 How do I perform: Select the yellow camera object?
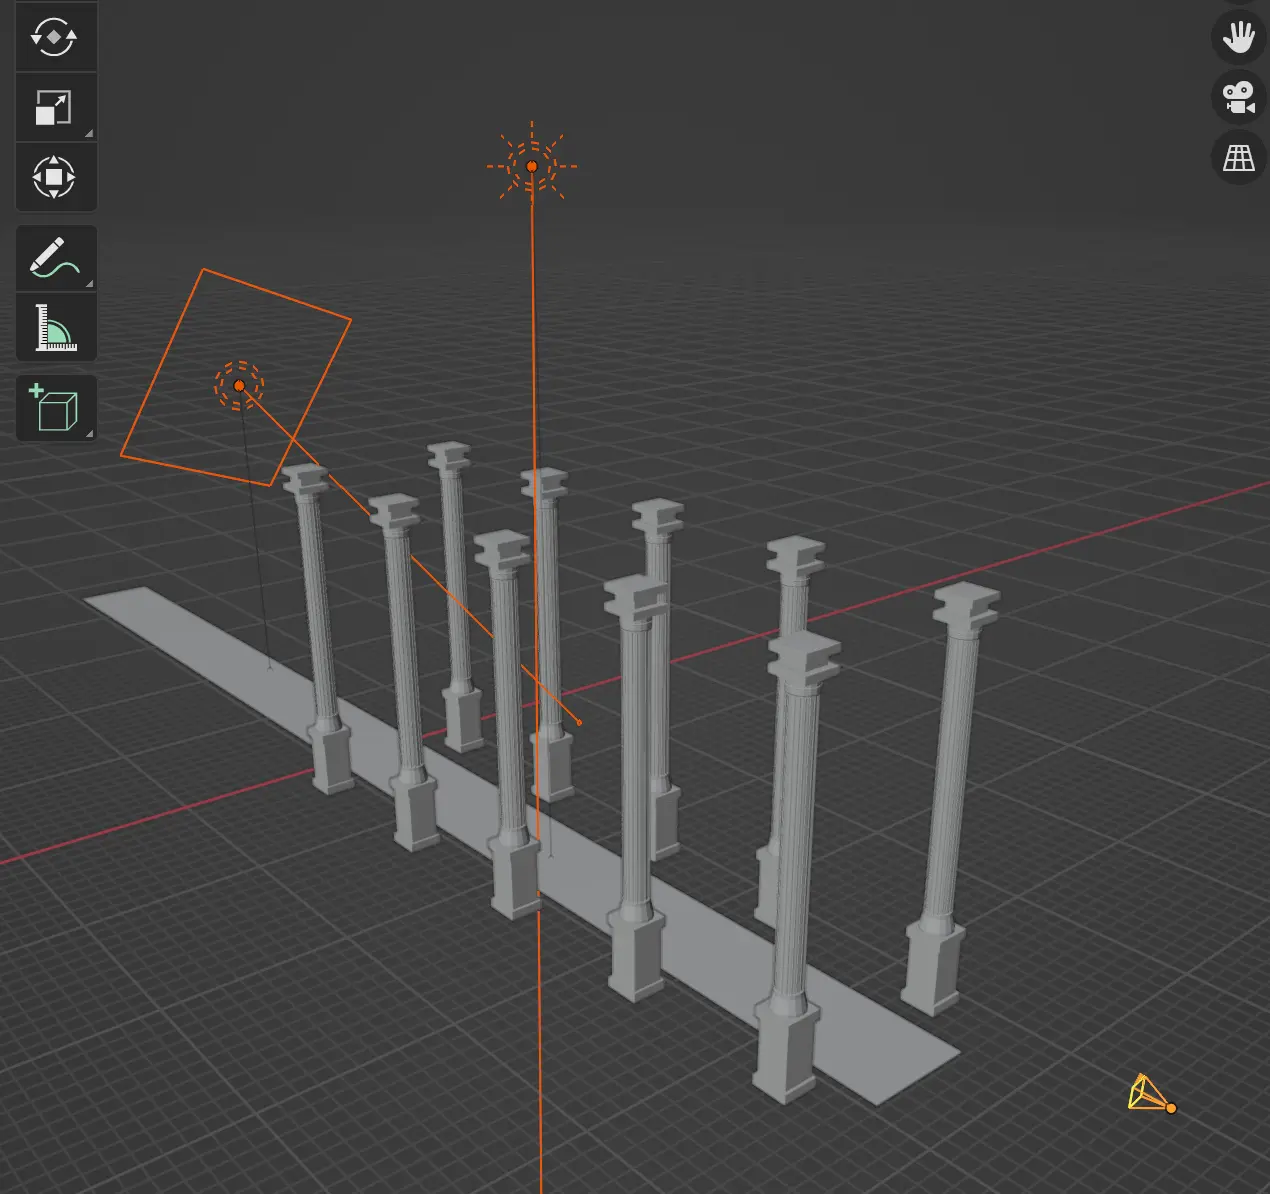(1151, 1094)
